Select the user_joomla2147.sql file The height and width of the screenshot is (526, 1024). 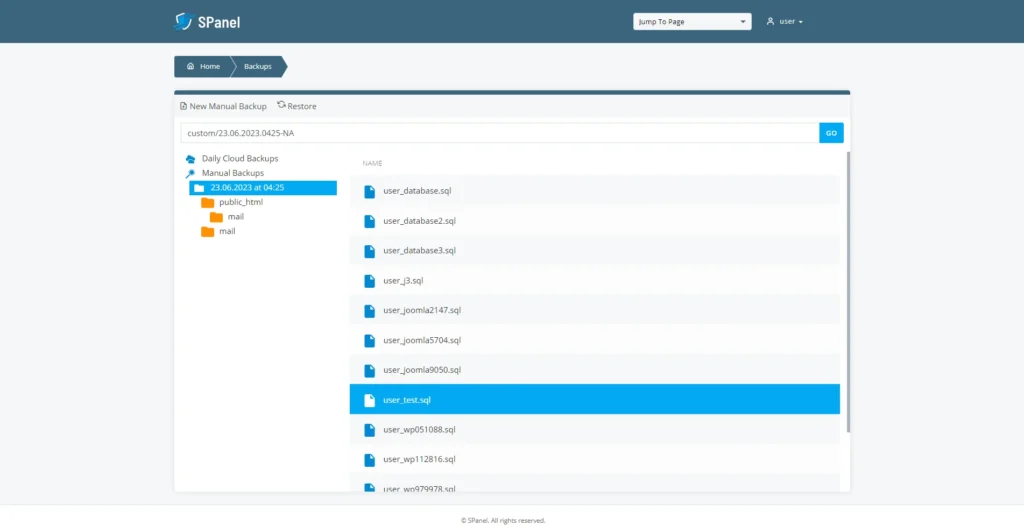(x=594, y=310)
